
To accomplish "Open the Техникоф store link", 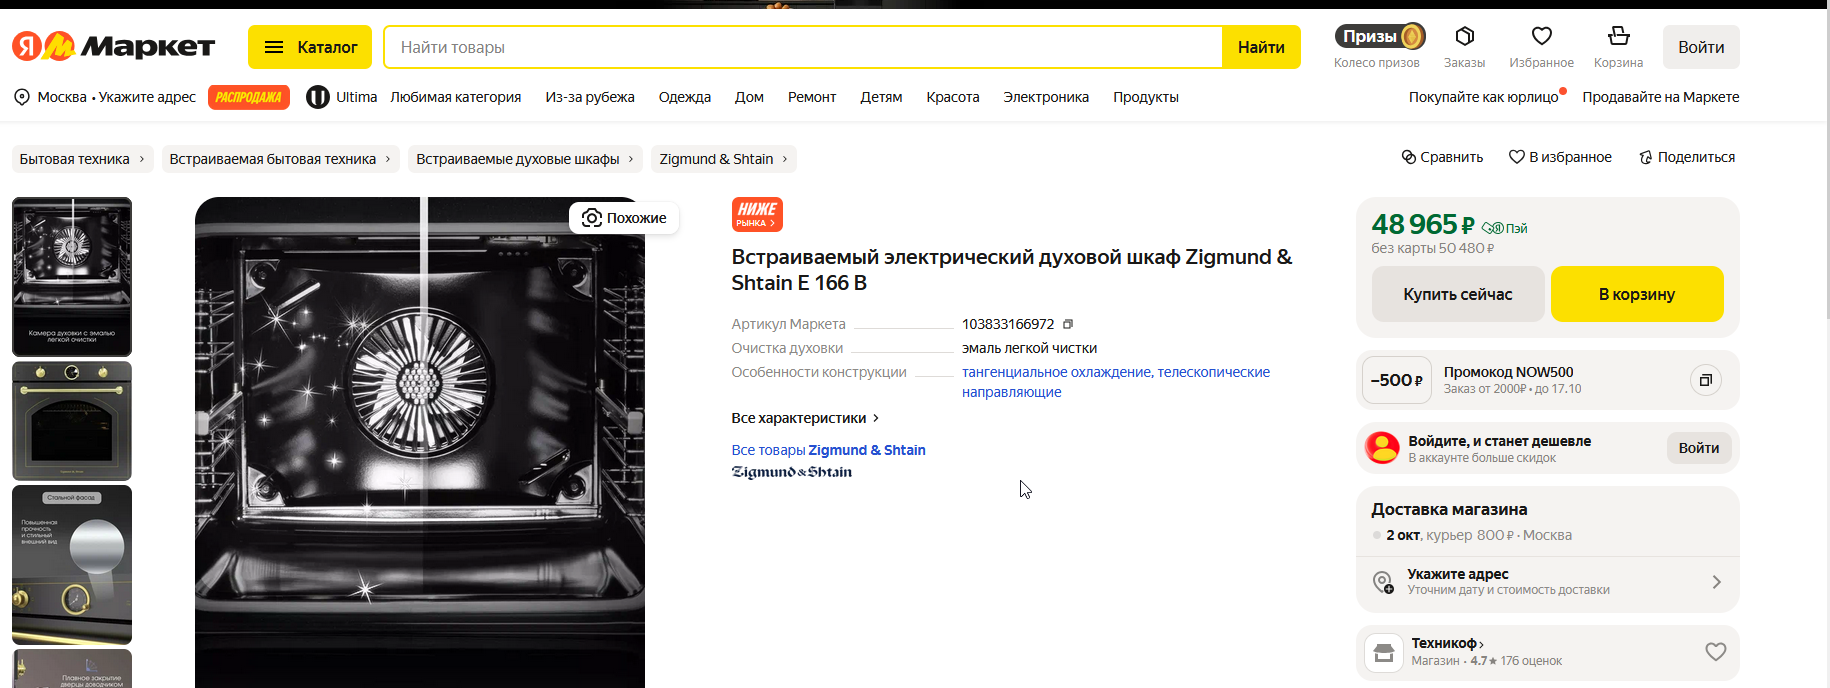I will 1447,643.
